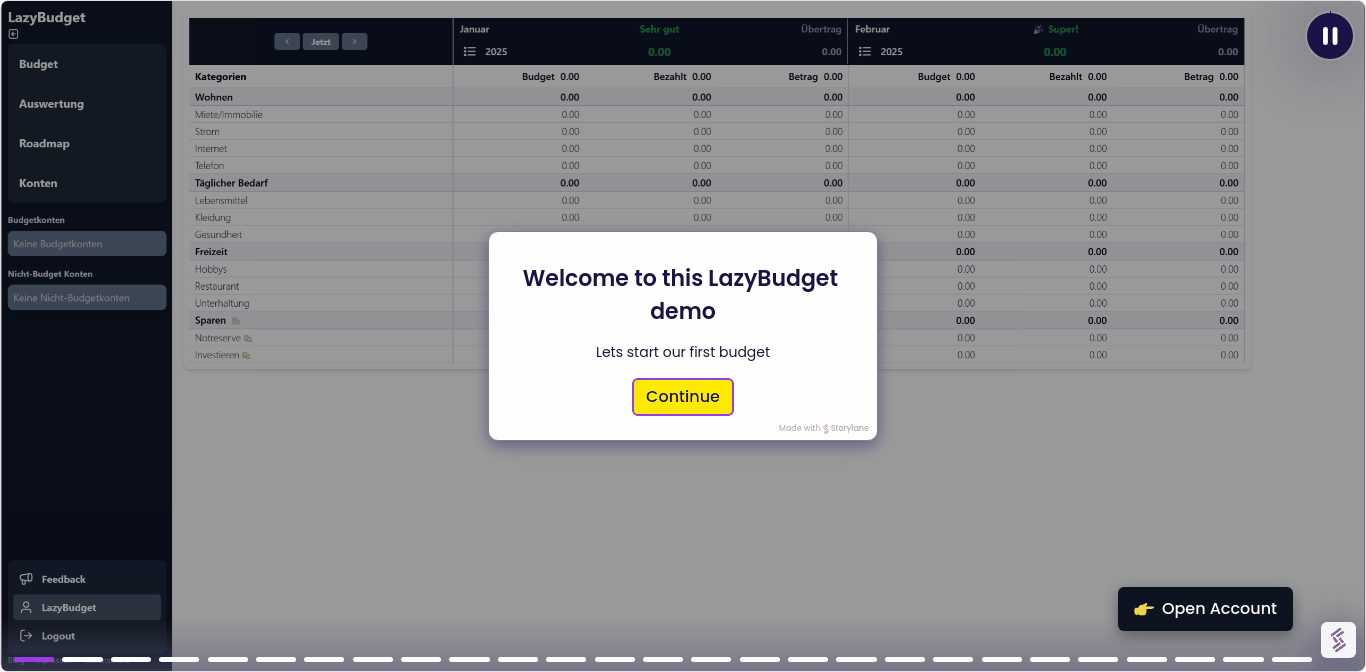
Task: Select the Kleidung category row
Action: pyautogui.click(x=717, y=218)
